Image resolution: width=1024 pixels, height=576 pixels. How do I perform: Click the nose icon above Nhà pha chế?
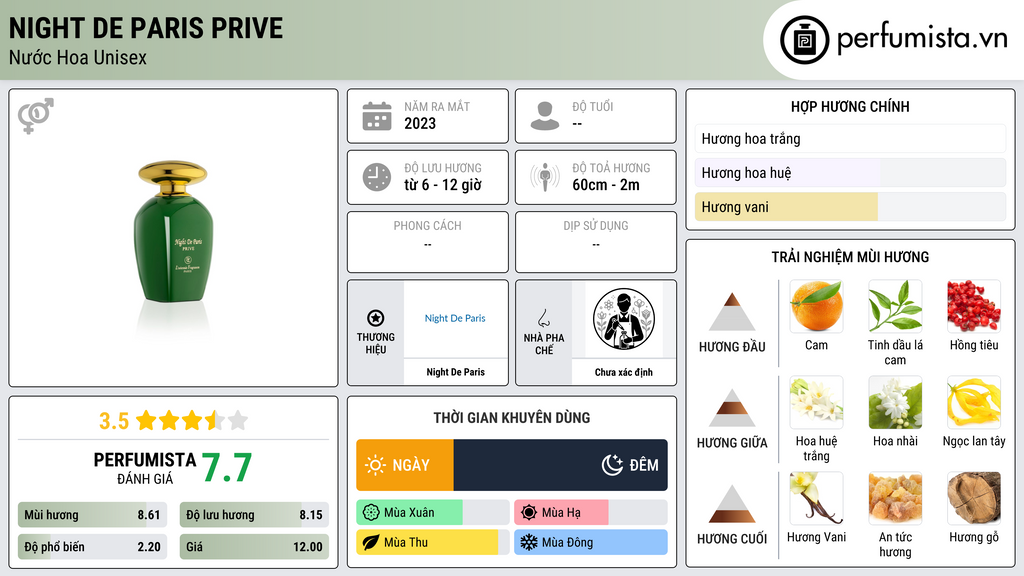click(x=543, y=318)
